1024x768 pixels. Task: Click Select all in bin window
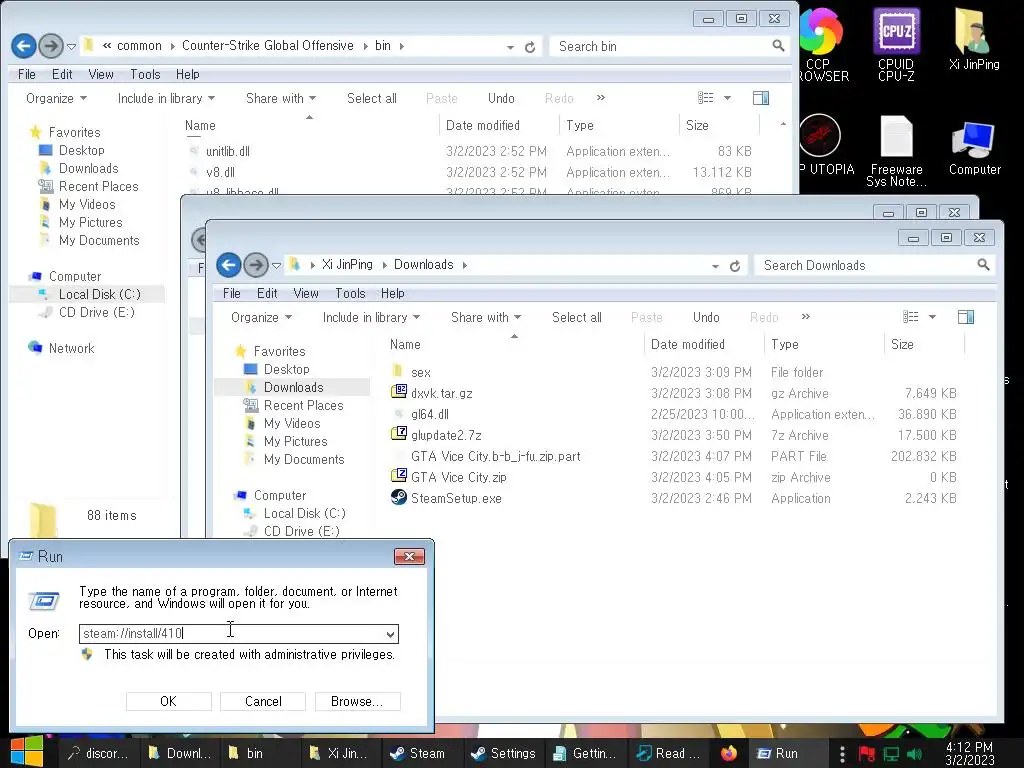click(x=372, y=99)
